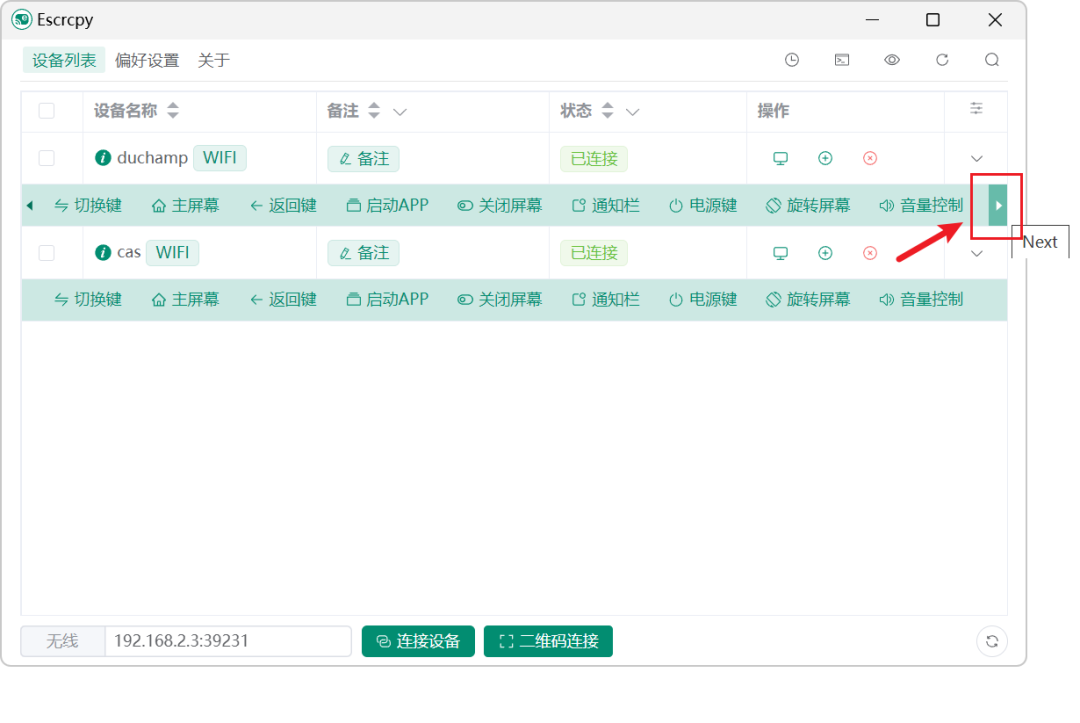Click 切换键 in duchamp control bar

pos(88,205)
